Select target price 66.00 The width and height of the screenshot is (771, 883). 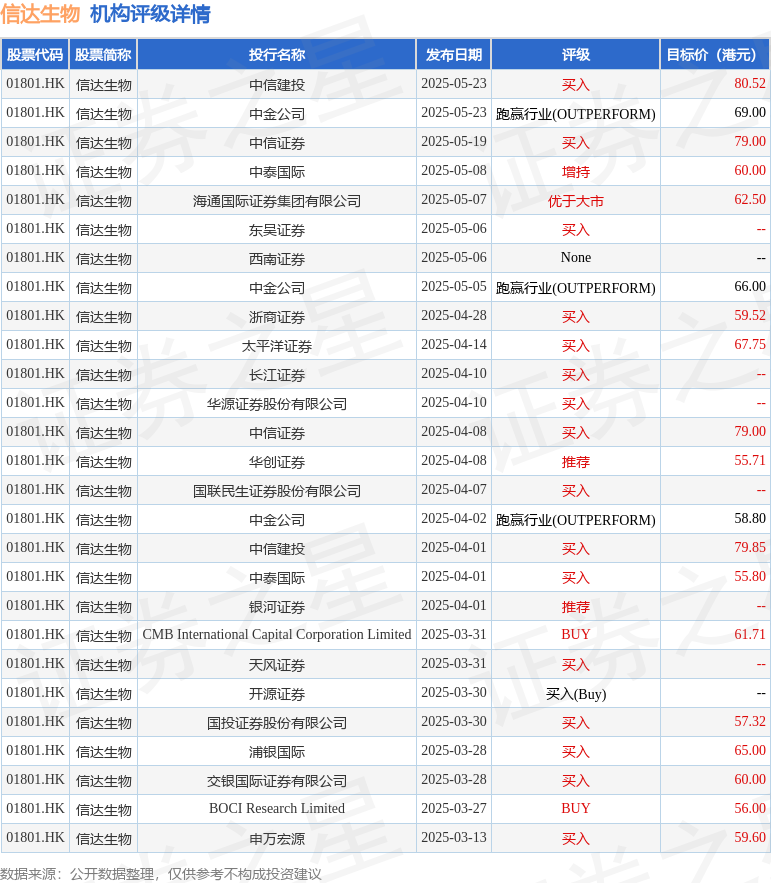[750, 287]
